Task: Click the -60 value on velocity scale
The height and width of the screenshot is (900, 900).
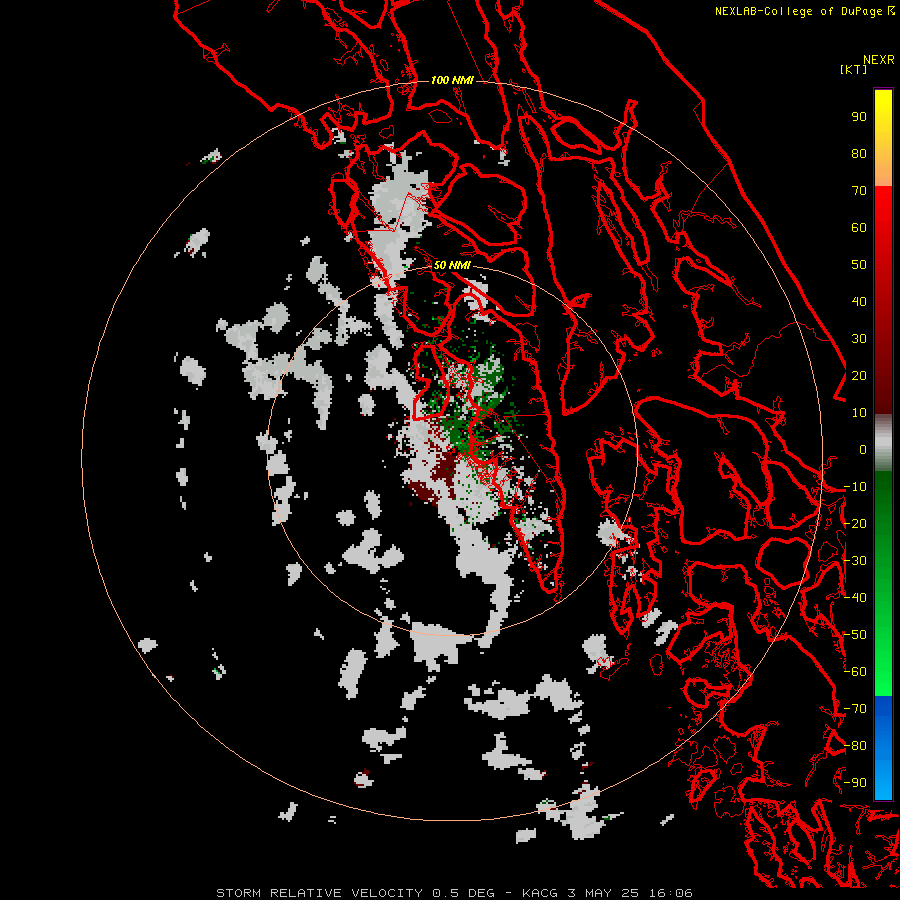Action: point(855,672)
